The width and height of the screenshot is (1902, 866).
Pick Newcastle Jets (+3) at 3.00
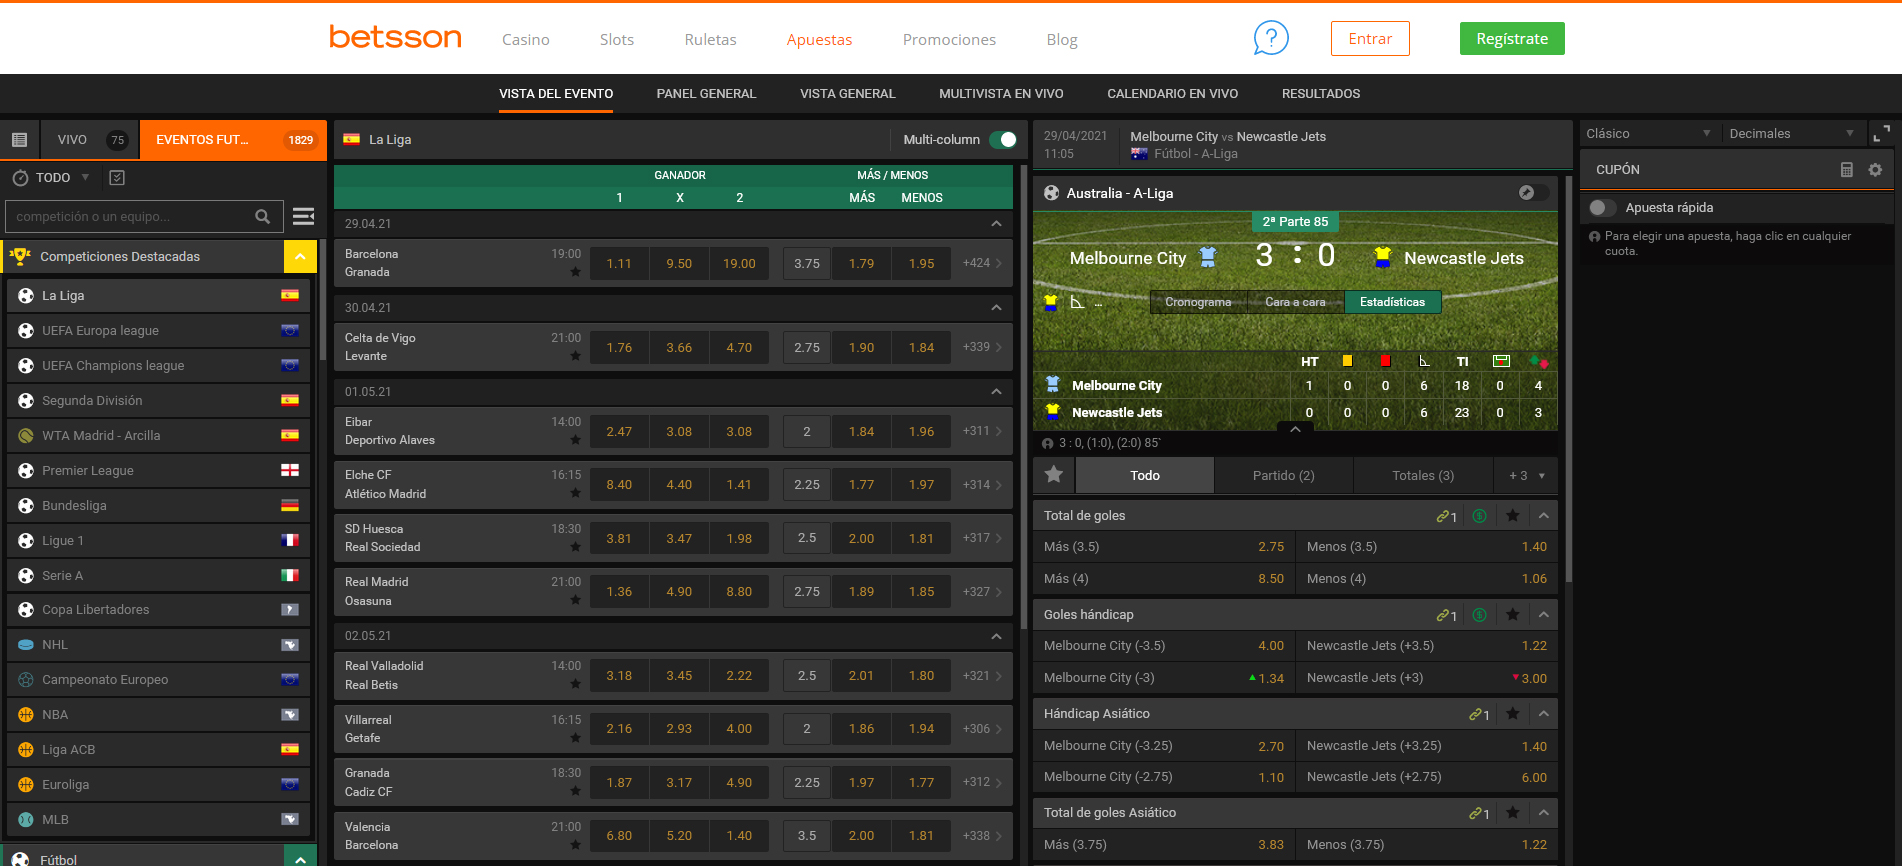click(x=1427, y=678)
